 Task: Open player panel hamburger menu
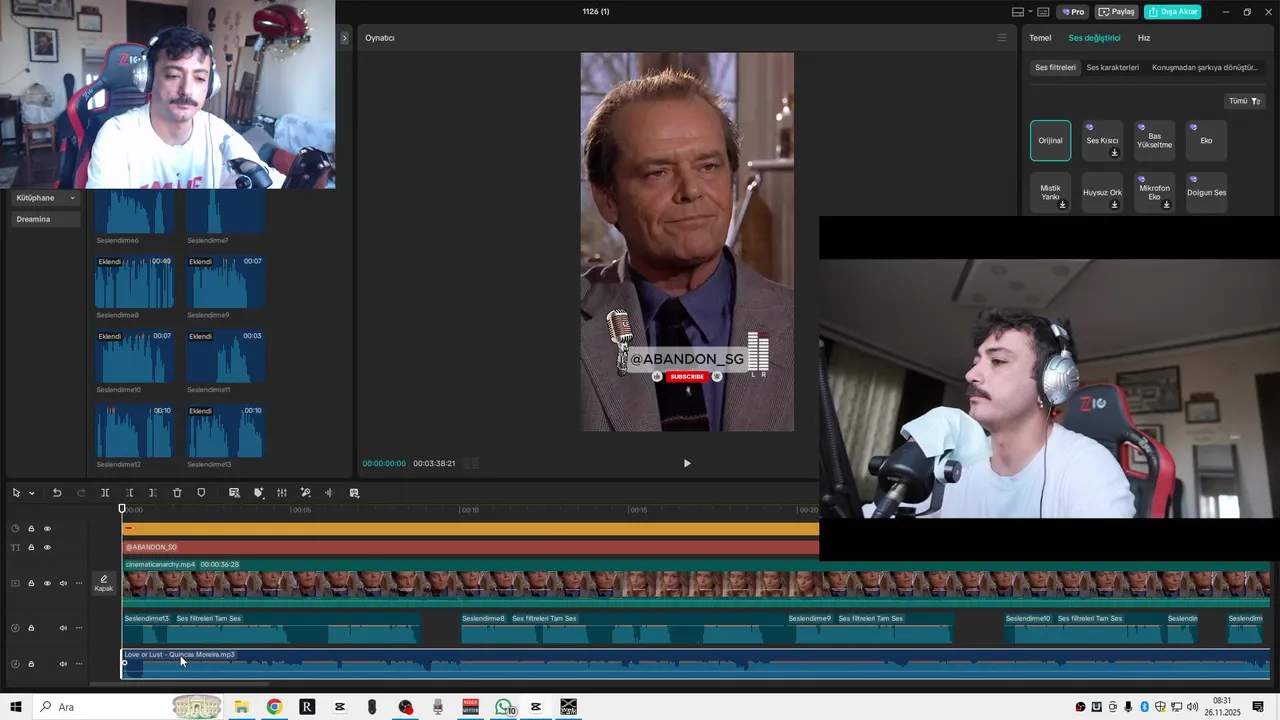click(1001, 38)
